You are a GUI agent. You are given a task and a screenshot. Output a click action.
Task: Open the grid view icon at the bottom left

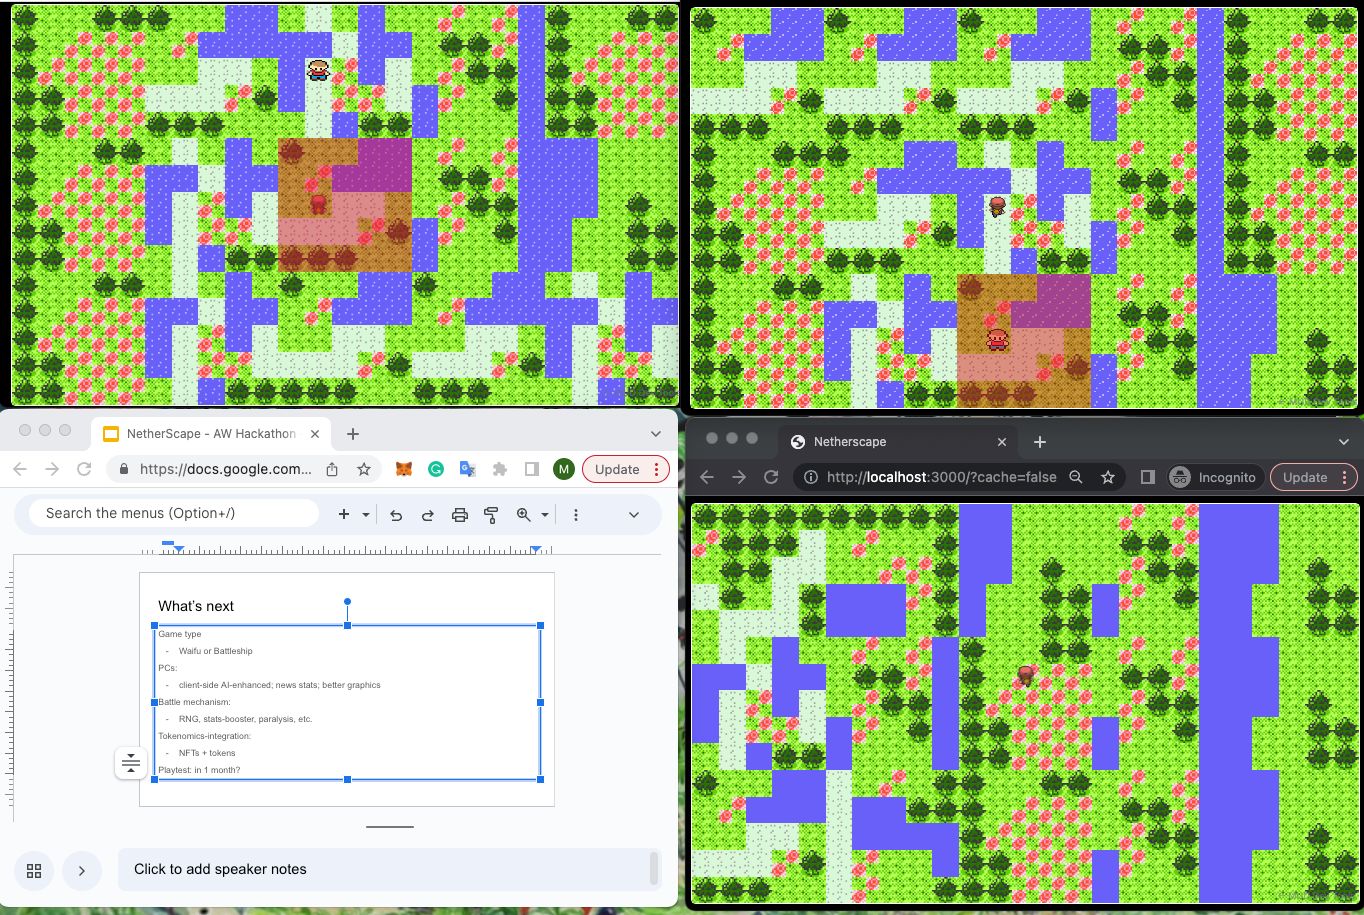[34, 870]
